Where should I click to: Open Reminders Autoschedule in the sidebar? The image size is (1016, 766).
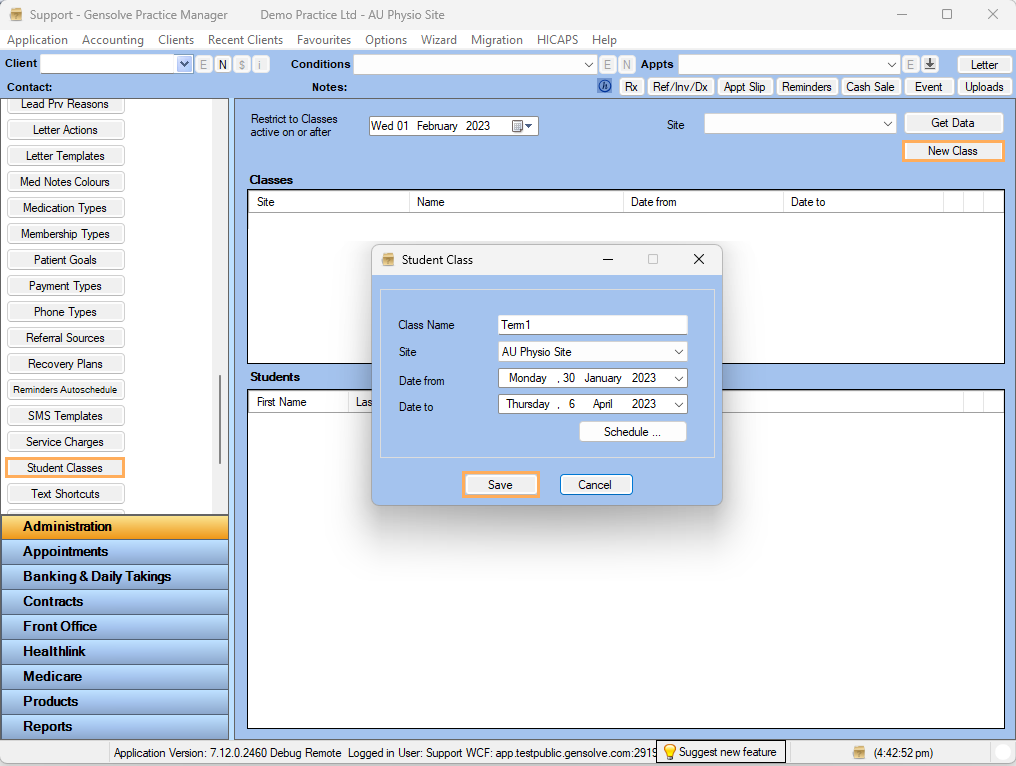[65, 390]
